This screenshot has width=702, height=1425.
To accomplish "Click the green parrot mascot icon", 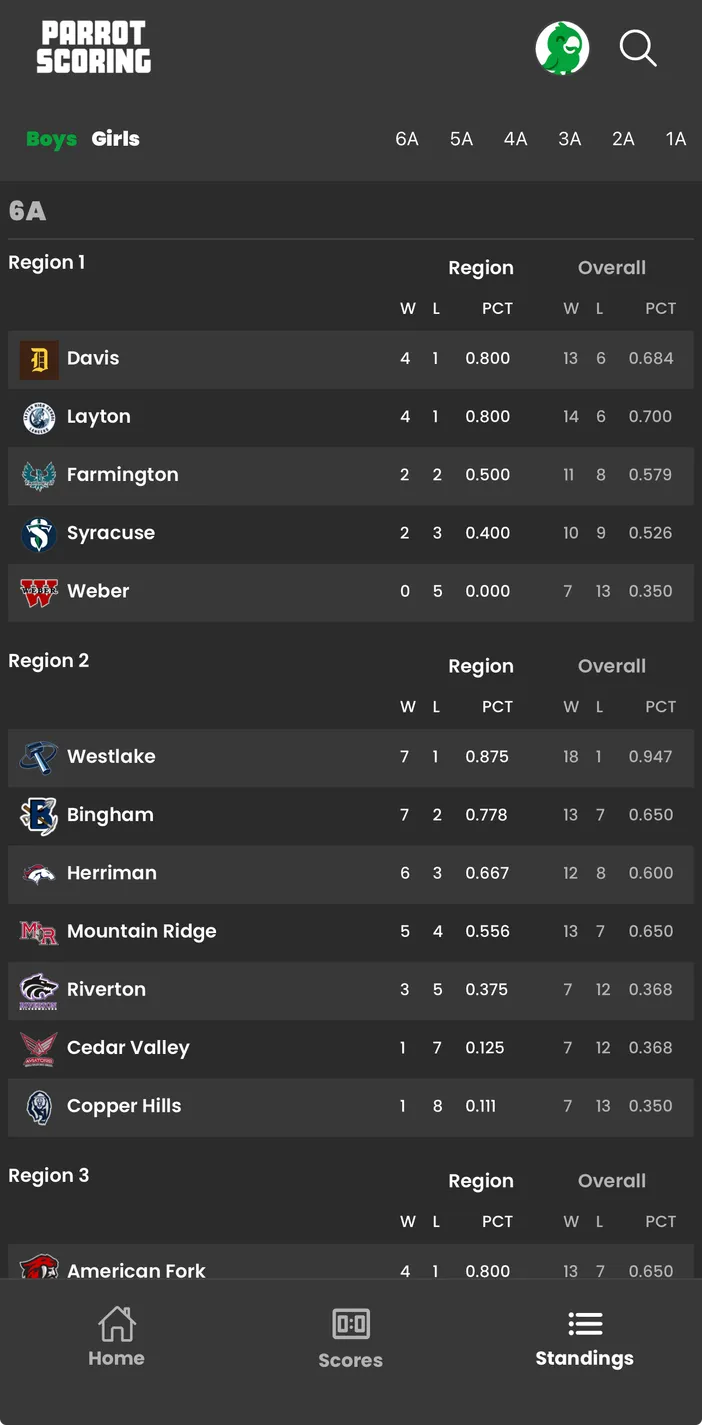I will [x=563, y=48].
